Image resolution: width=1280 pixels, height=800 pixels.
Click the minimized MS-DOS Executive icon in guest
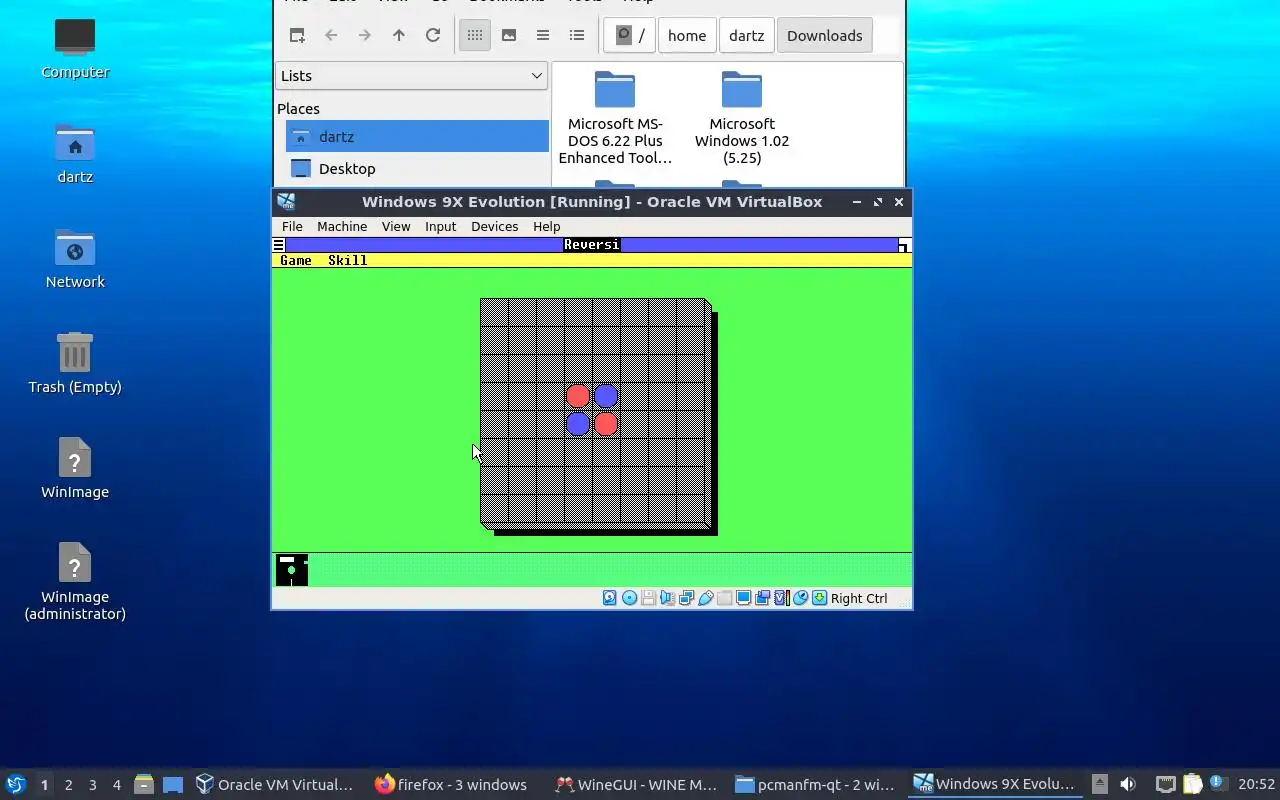coord(292,570)
